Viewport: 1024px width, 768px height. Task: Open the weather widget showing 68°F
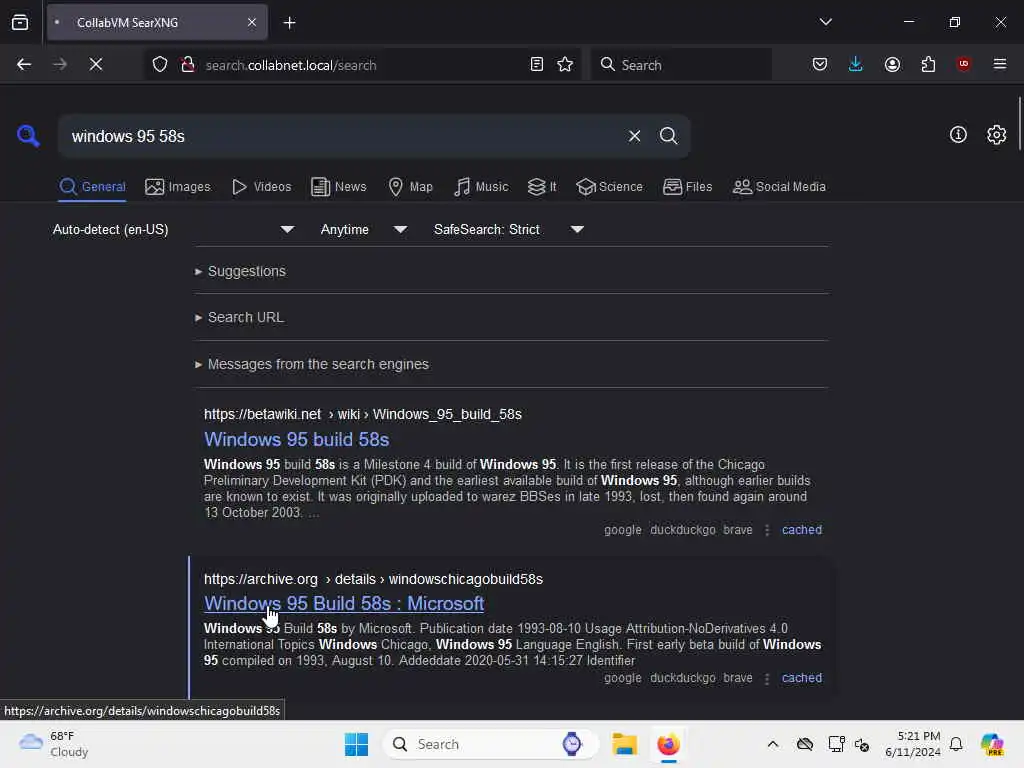coord(54,744)
